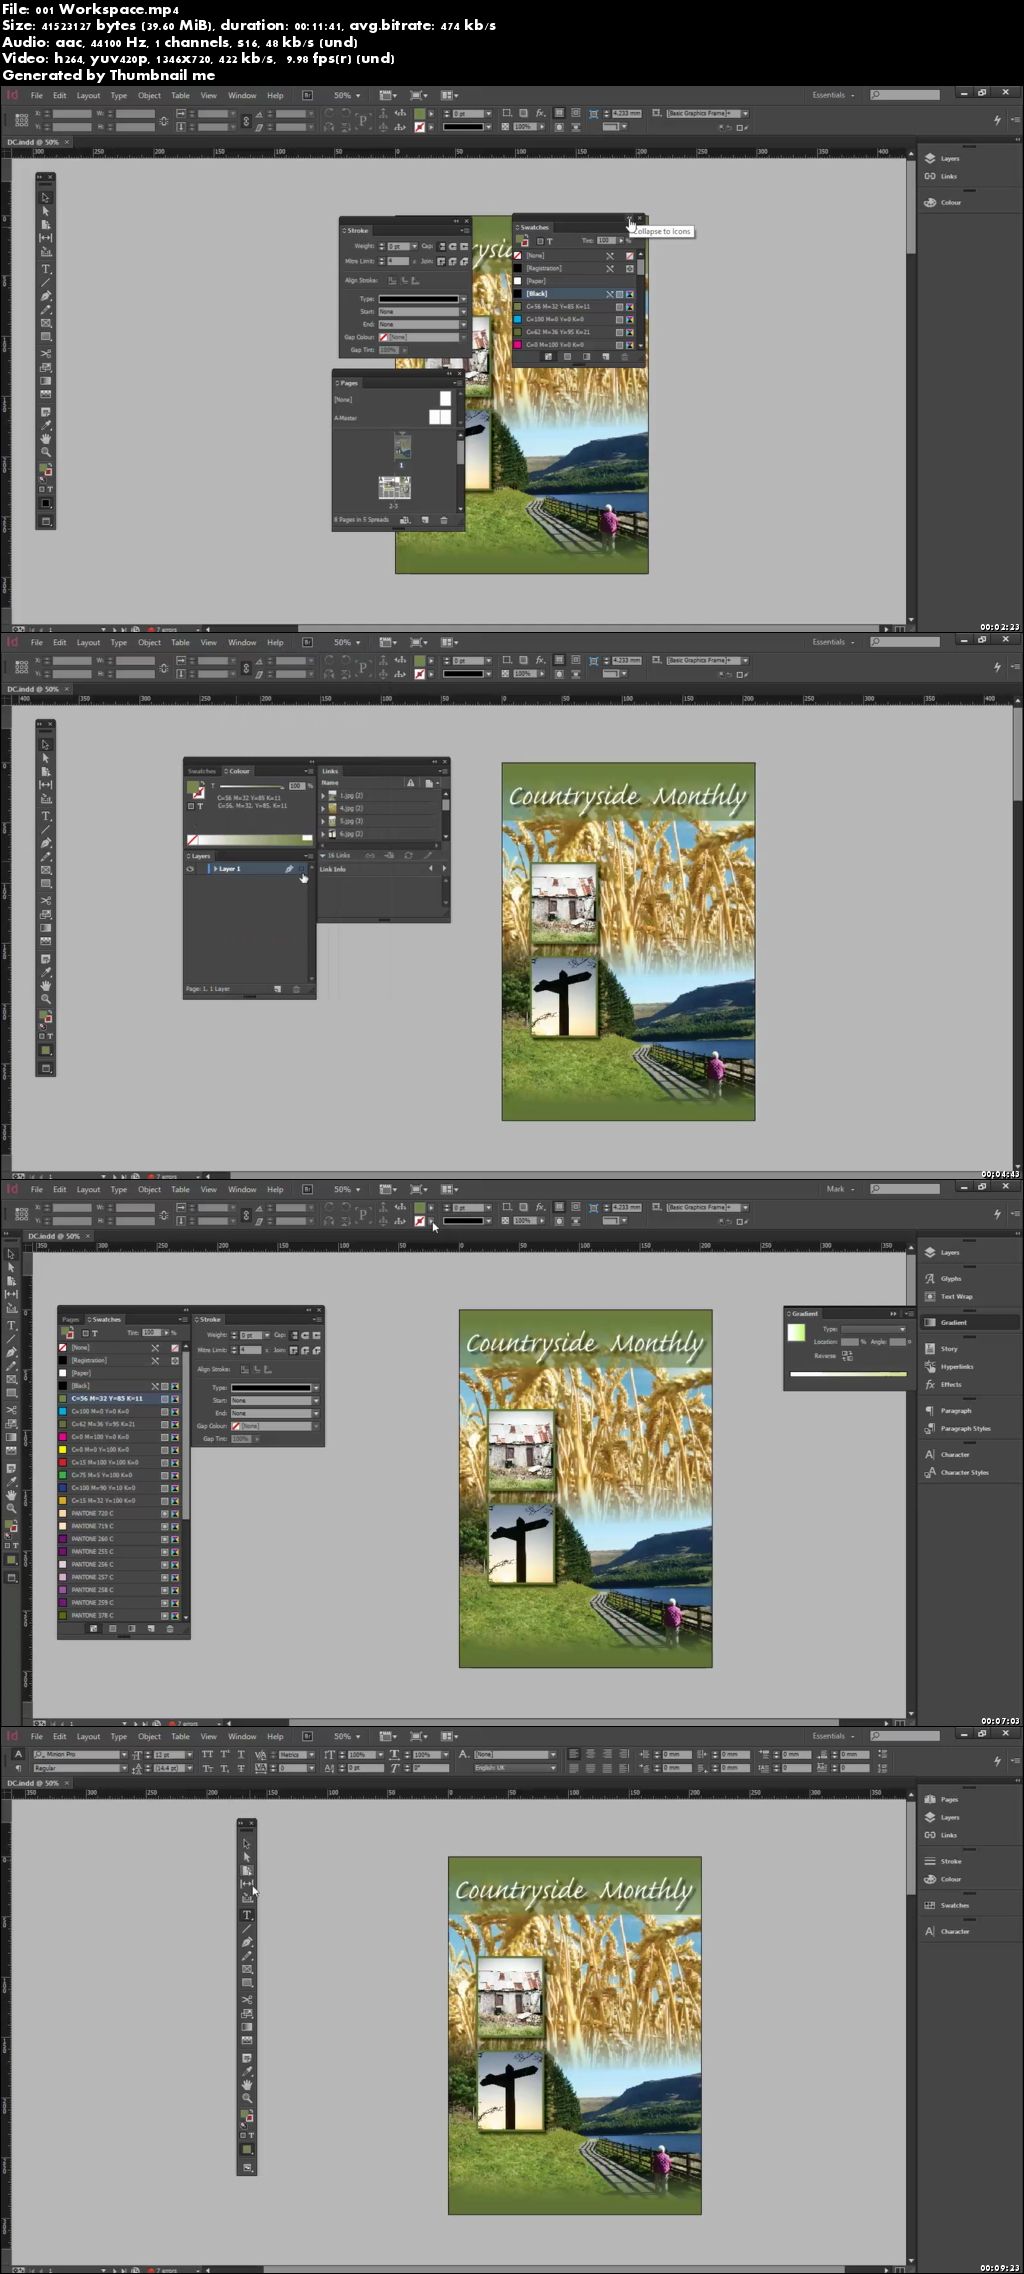The height and width of the screenshot is (2274, 1024).
Task: Choose Pencil tool in 00:04:43 frame's tools panel
Action: click(45, 857)
